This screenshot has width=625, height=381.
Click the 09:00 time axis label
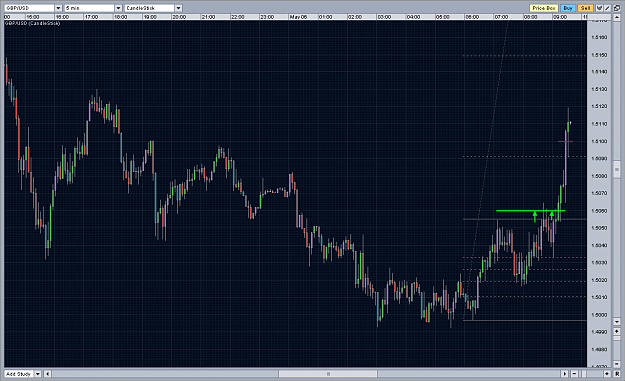tap(560, 17)
